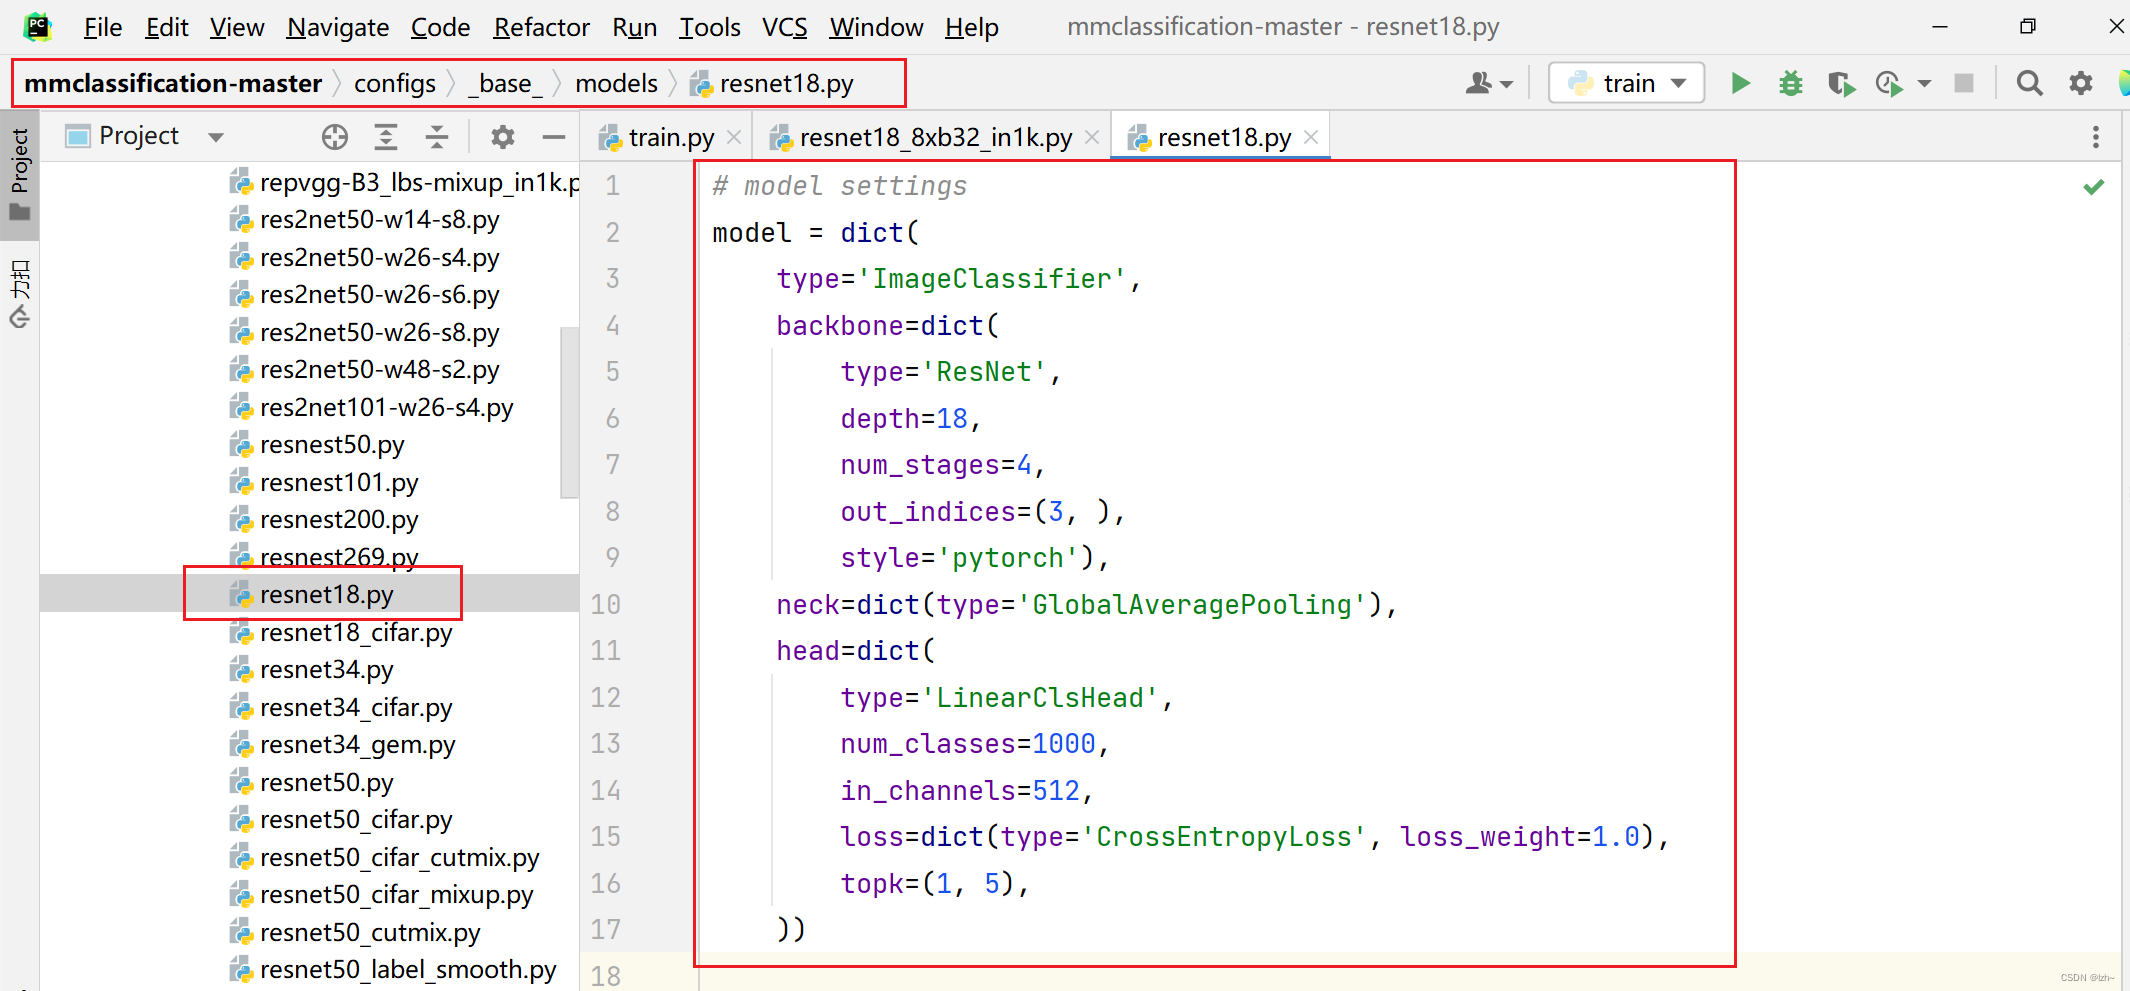Viewport: 2130px width, 991px height.
Task: Place cursor on 'CrossEntropyLoss' string
Action: [1224, 837]
